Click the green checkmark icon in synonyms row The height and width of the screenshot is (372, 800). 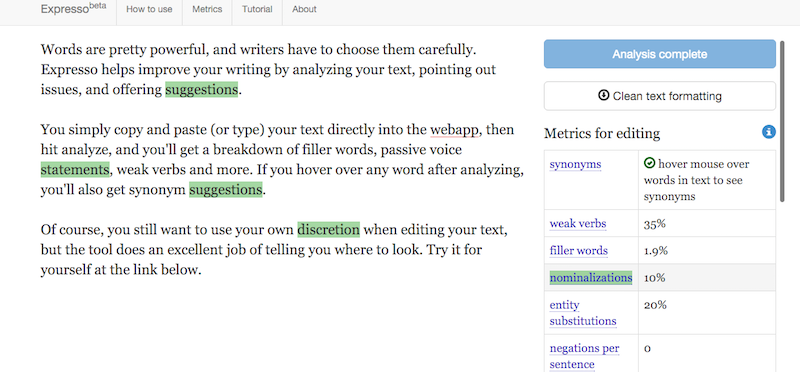tap(649, 164)
